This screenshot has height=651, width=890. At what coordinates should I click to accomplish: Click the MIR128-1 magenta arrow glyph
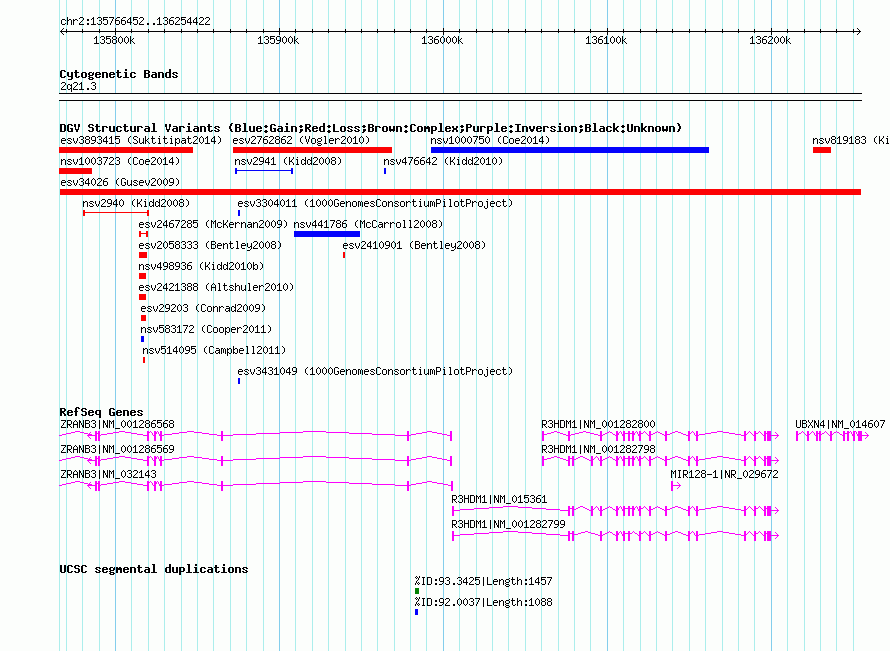point(675,486)
